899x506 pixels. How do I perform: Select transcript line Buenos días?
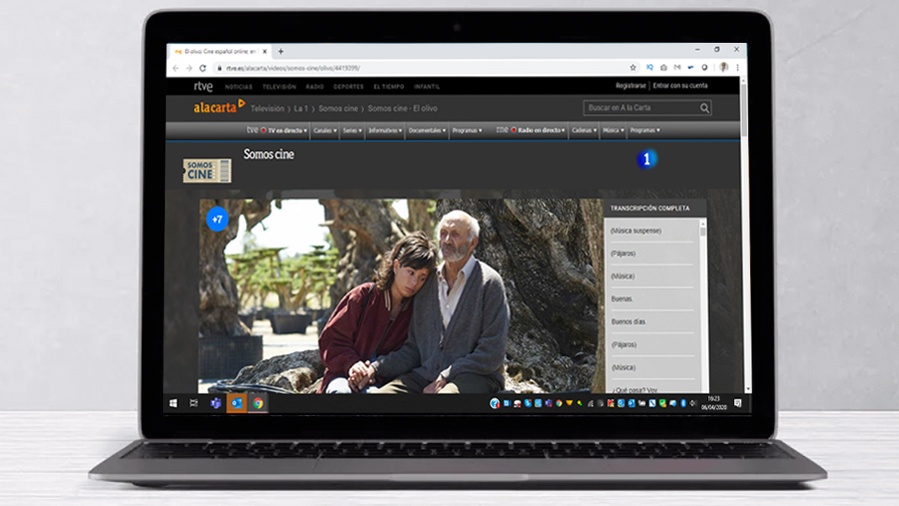tap(628, 322)
